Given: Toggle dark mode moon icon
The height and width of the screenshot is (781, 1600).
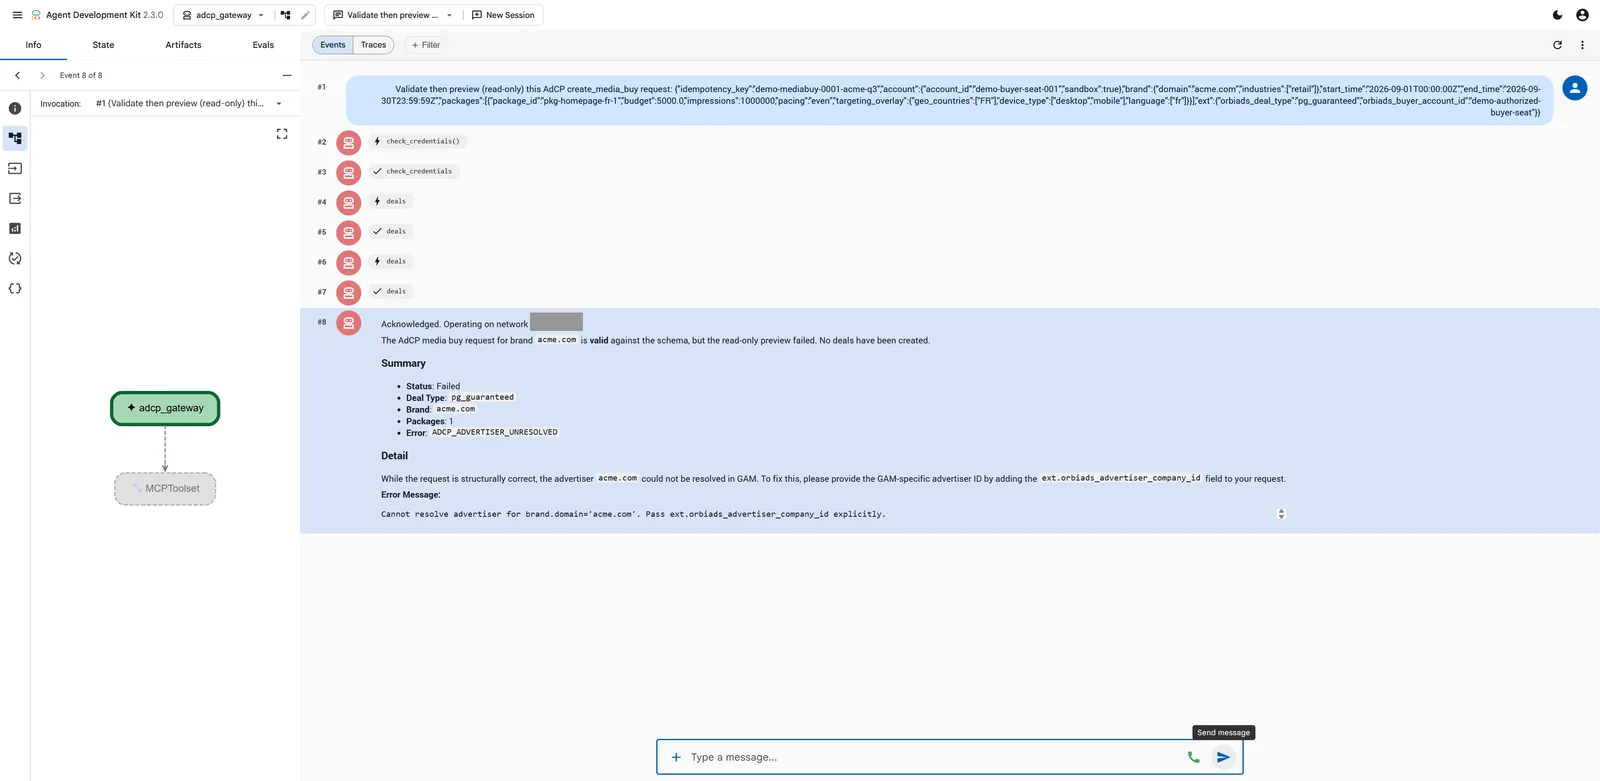Looking at the screenshot, I should [1557, 15].
